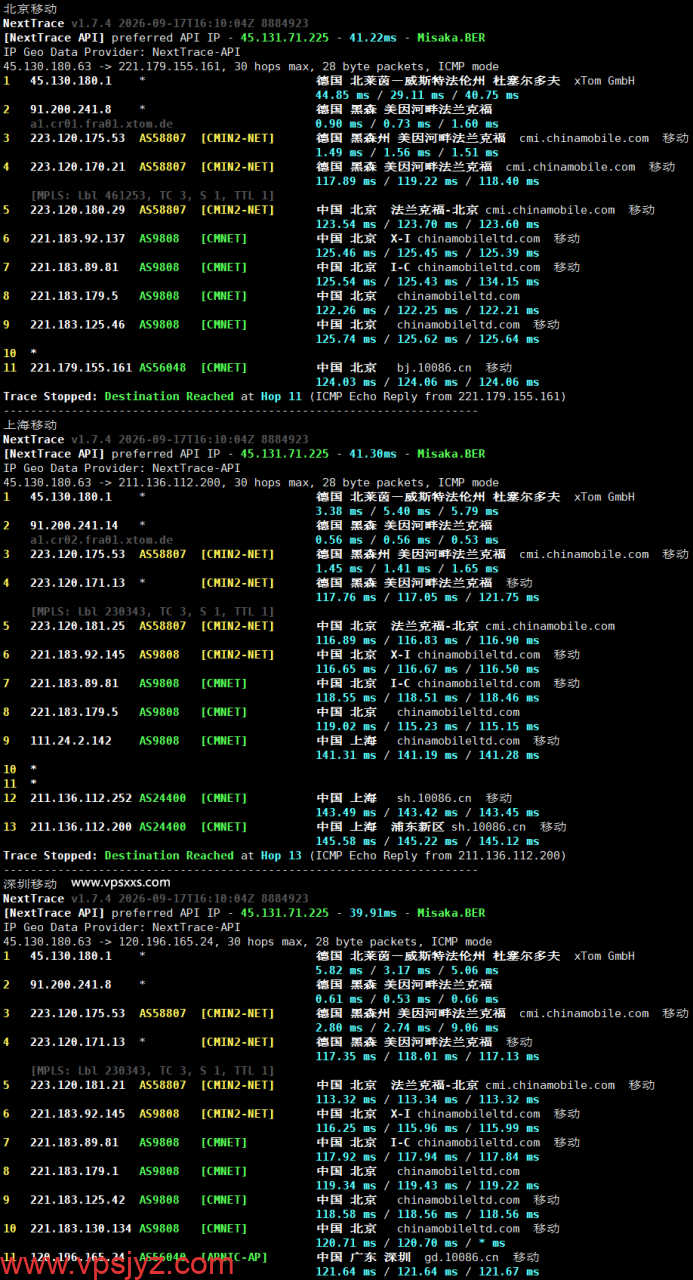Click IP address 211.136.112.252

81,798
